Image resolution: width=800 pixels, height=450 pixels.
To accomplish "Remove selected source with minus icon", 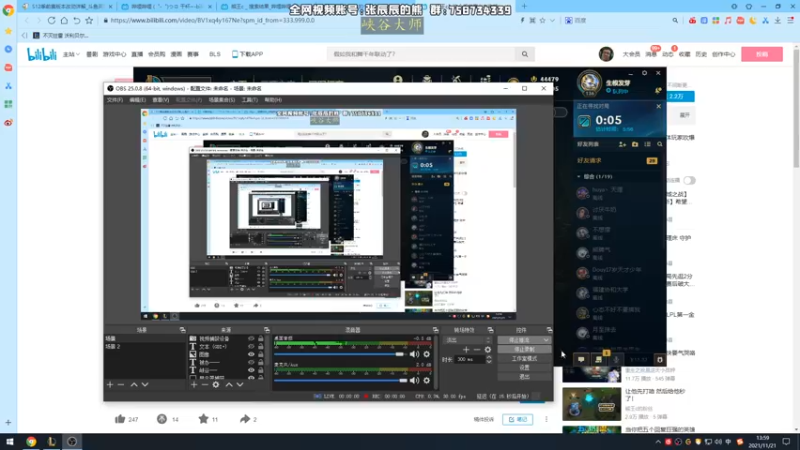I will coord(205,384).
